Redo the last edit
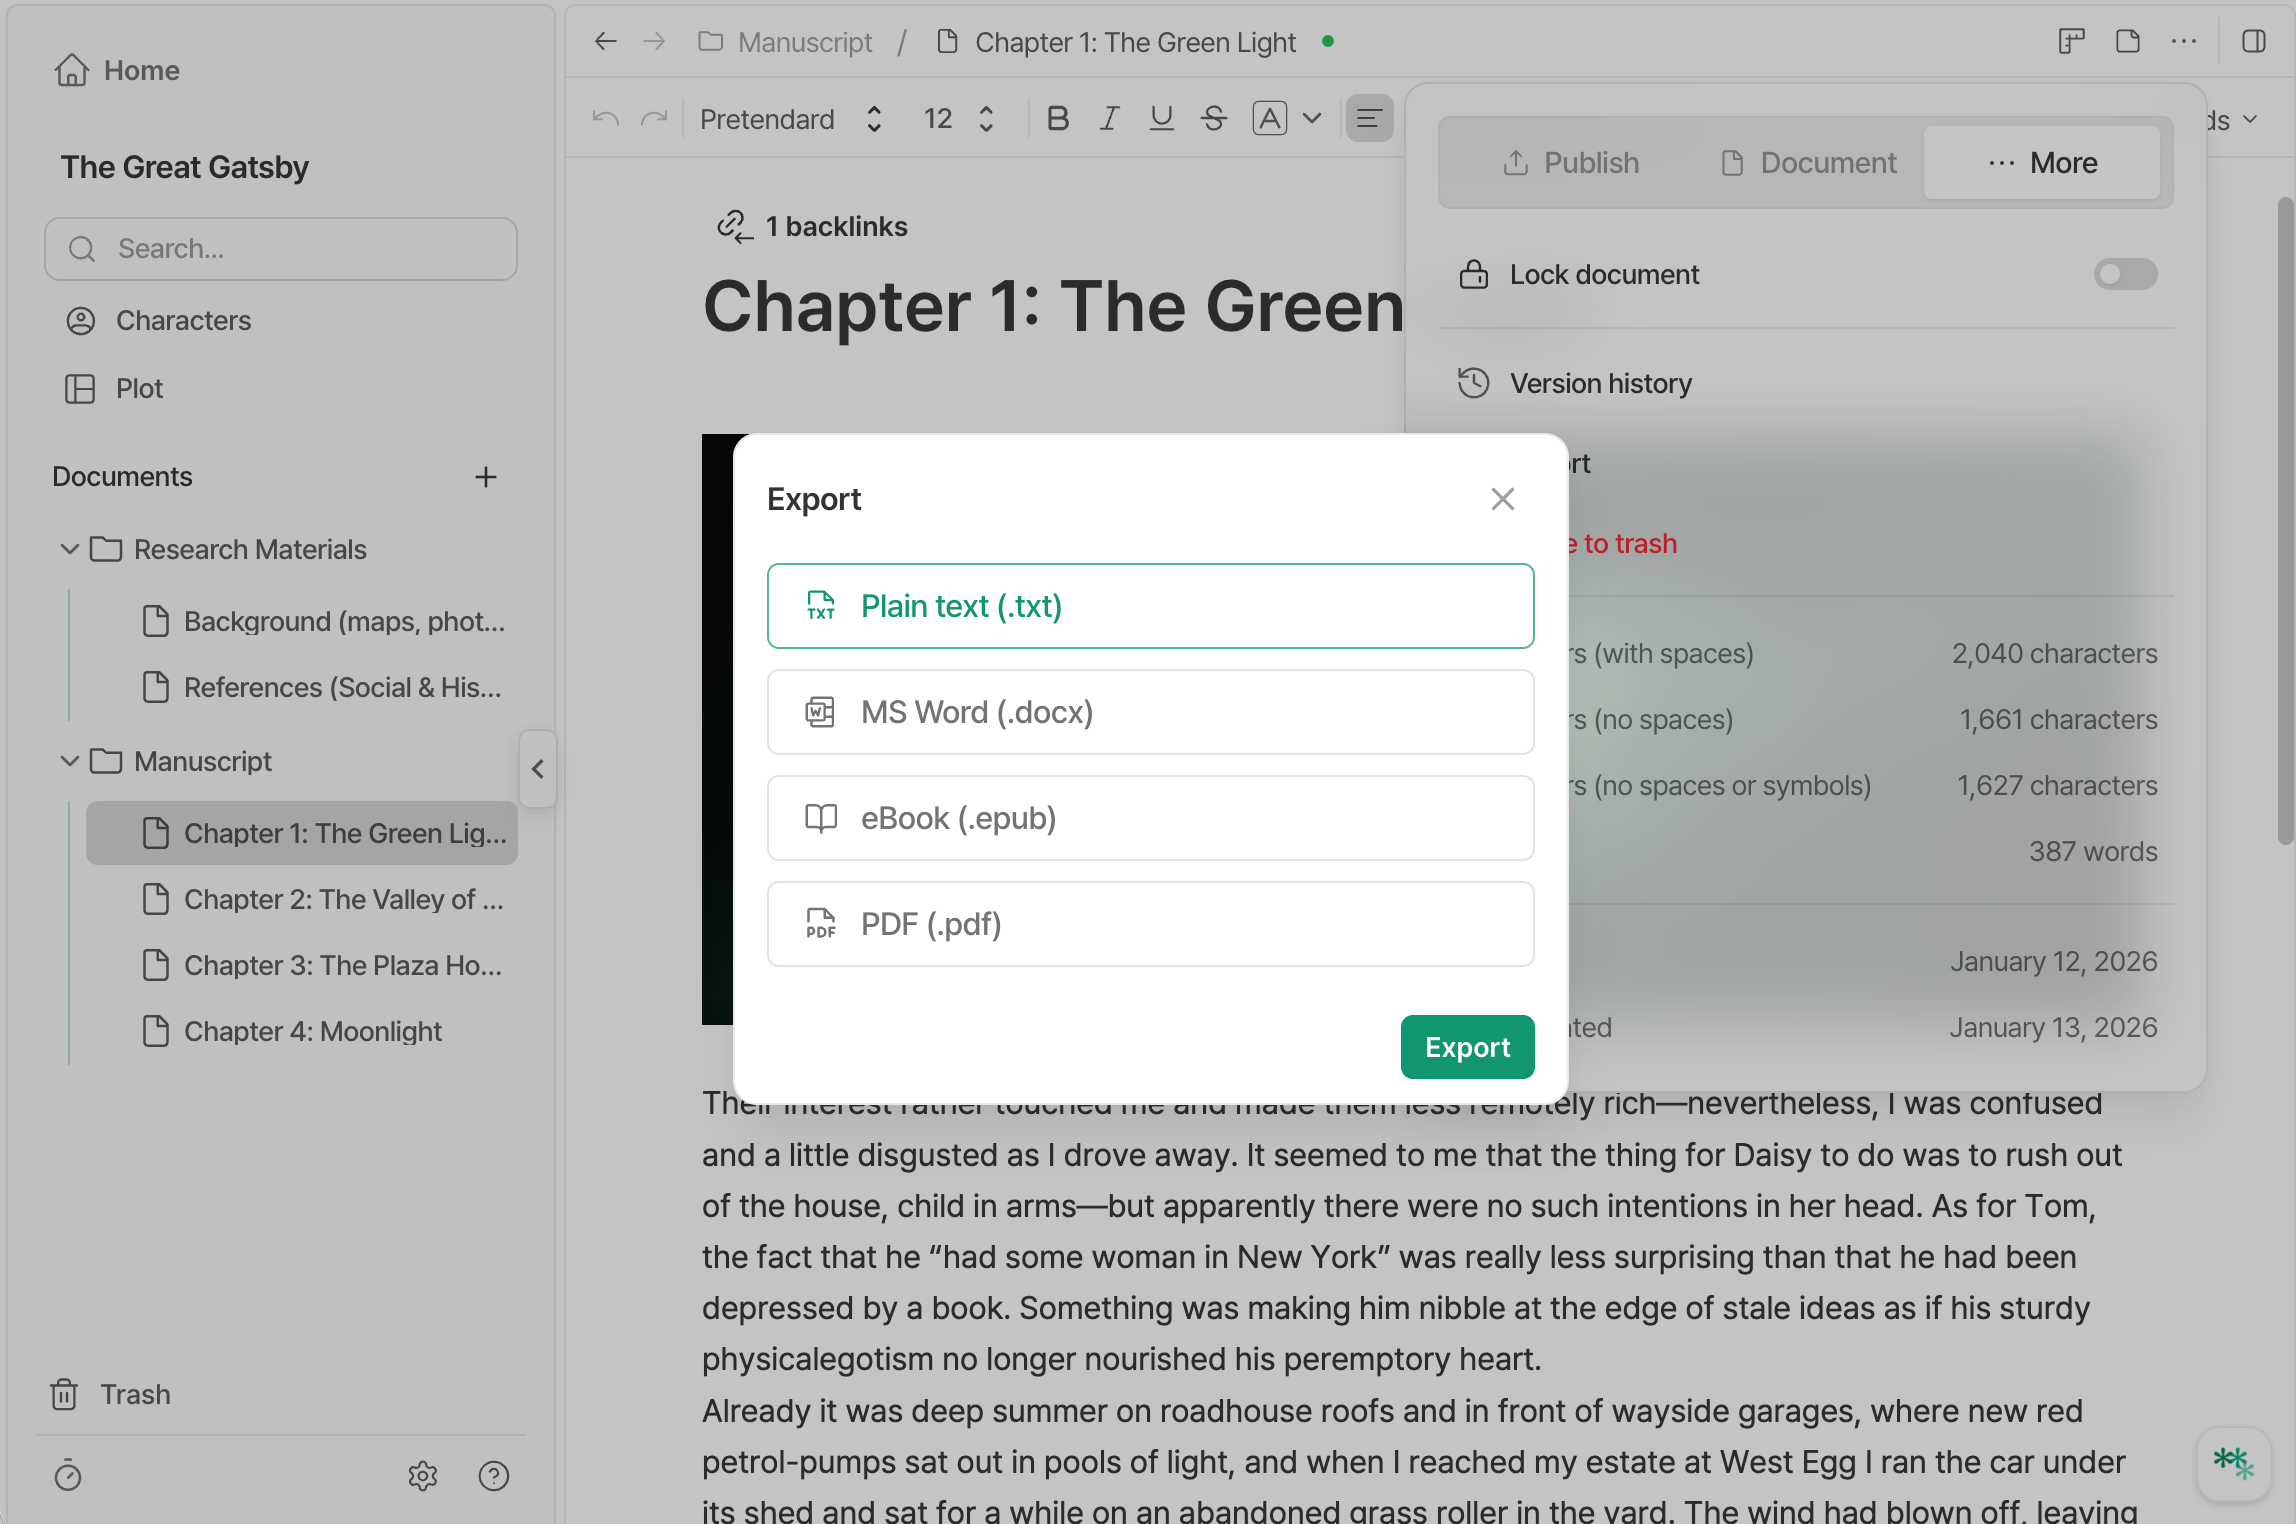The height and width of the screenshot is (1524, 2296). (654, 119)
